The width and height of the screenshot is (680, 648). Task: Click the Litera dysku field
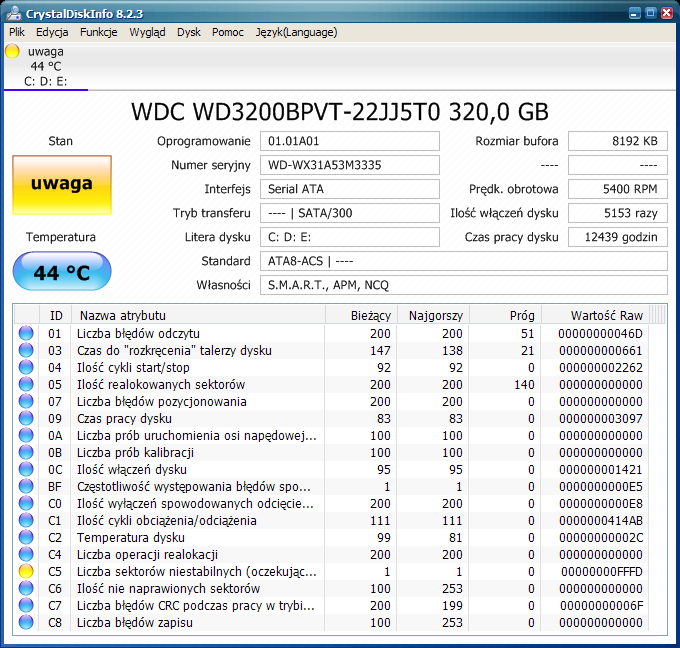click(350, 237)
